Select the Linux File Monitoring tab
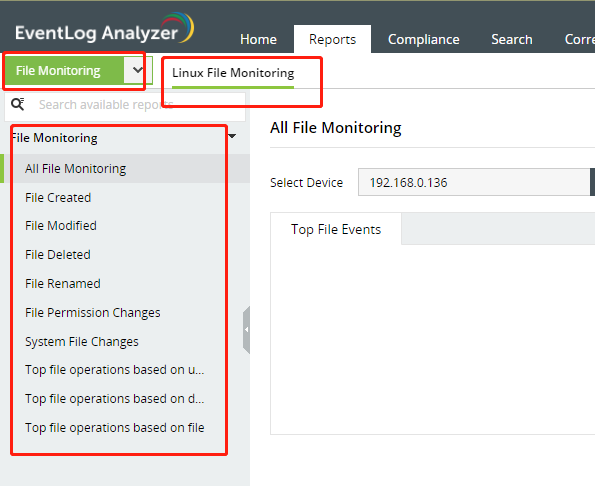This screenshot has width=595, height=486. click(233, 73)
